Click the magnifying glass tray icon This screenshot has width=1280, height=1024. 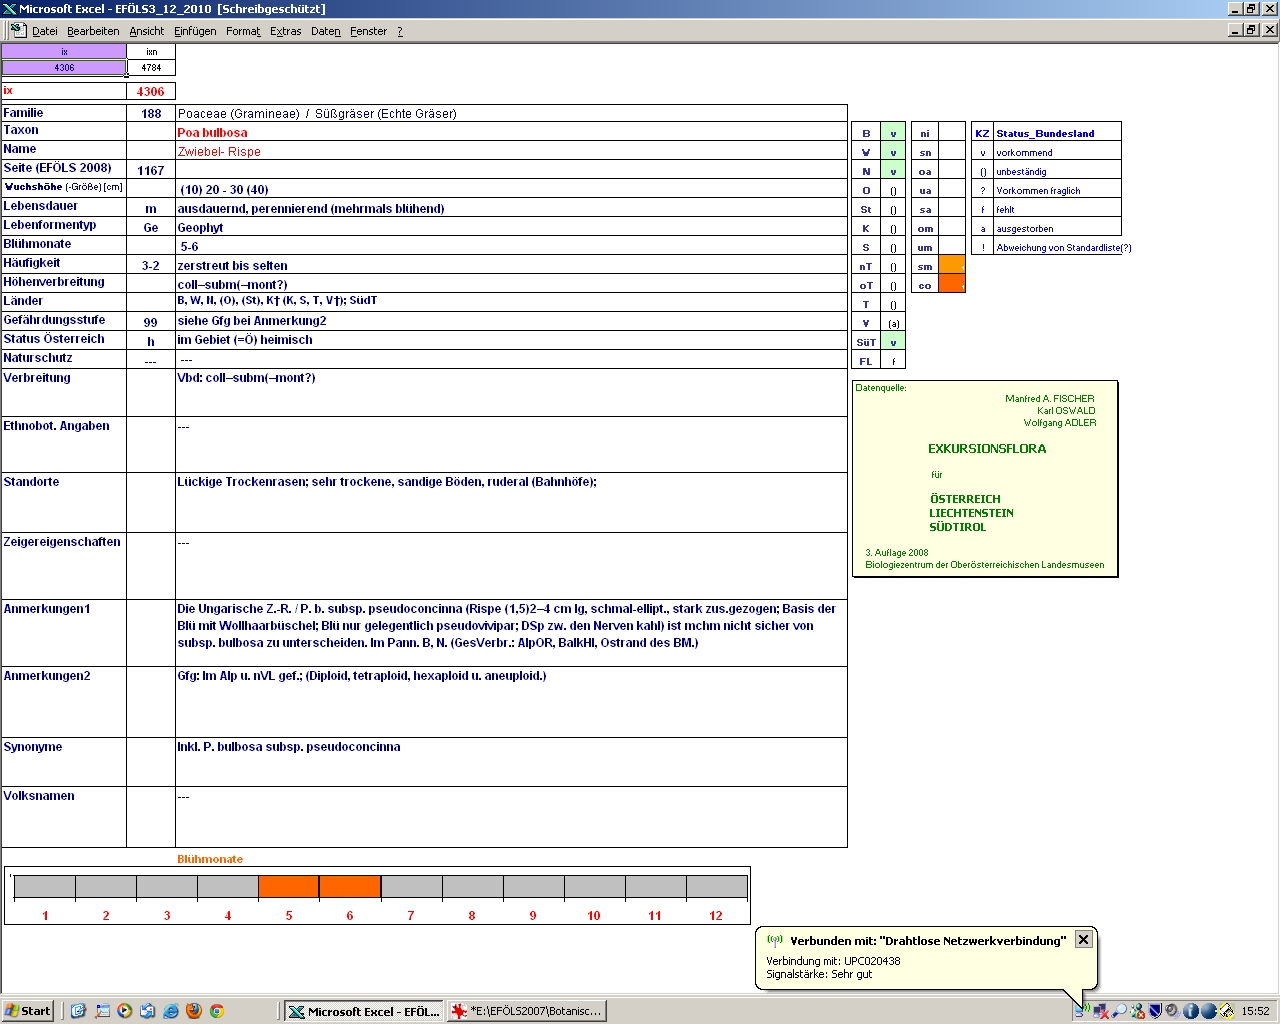tap(1119, 1011)
